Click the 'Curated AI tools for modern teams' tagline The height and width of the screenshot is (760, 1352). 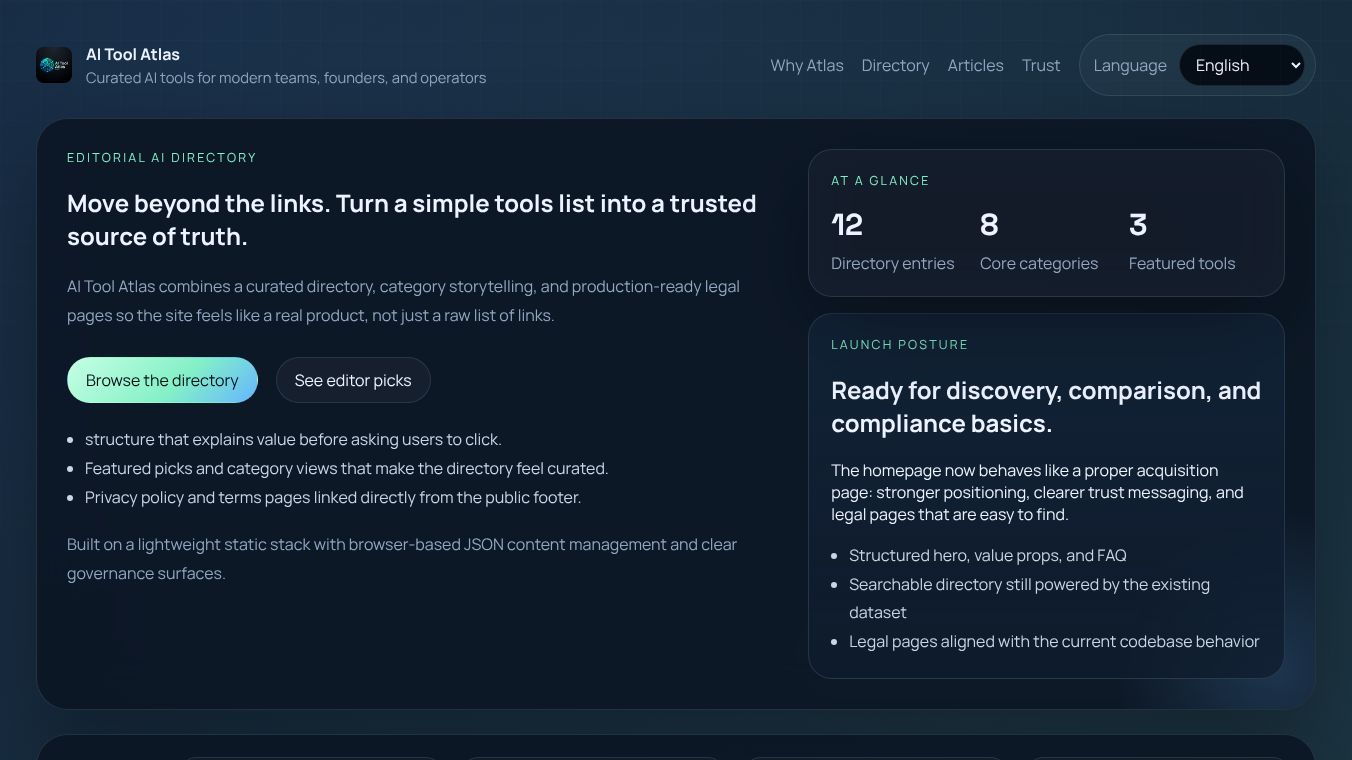pyautogui.click(x=286, y=78)
